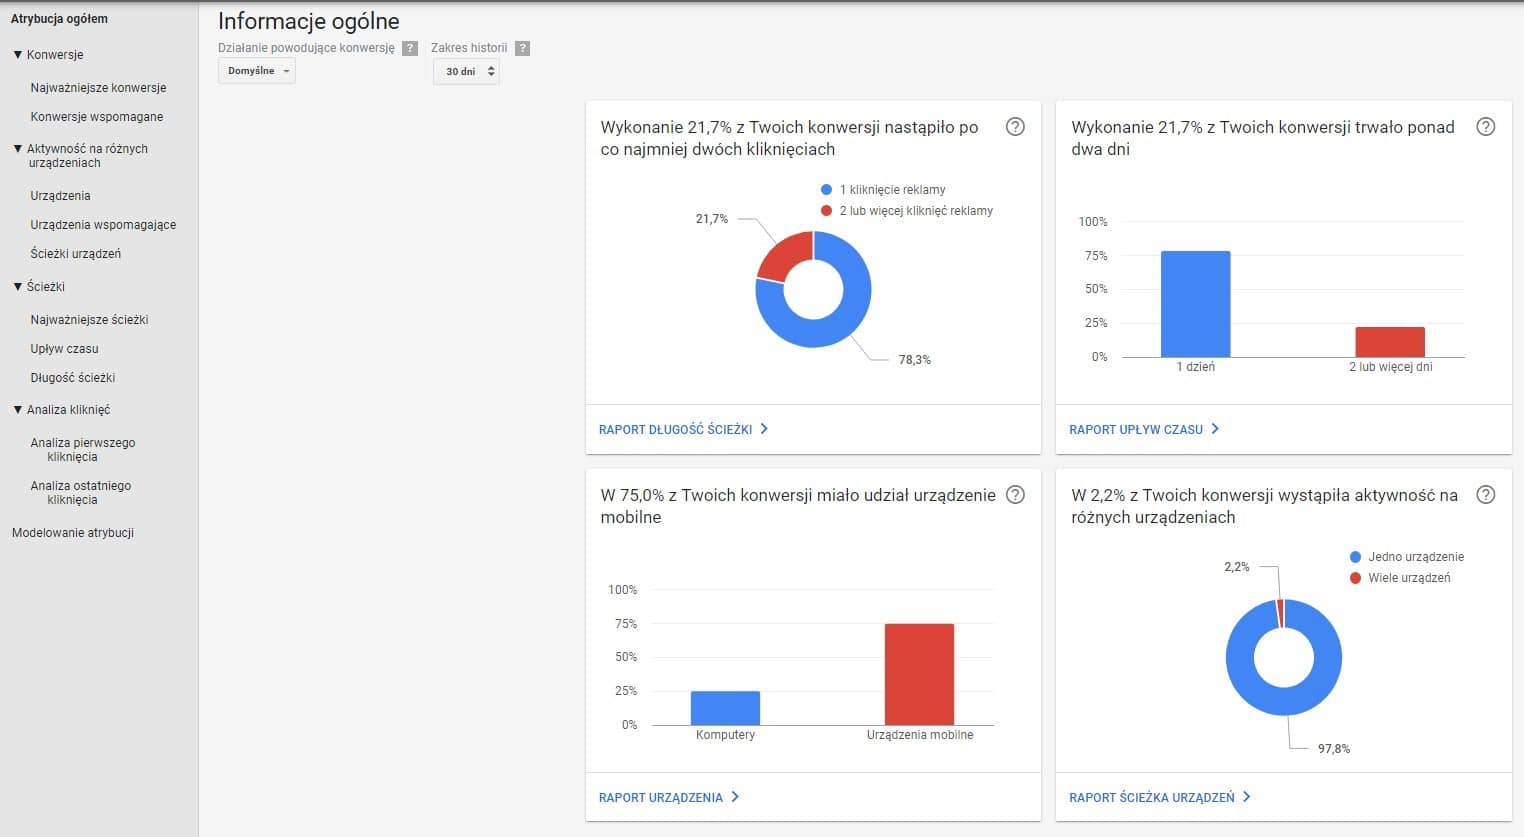Open help icon on the two-days conversions card
The image size is (1524, 837).
pos(1486,127)
